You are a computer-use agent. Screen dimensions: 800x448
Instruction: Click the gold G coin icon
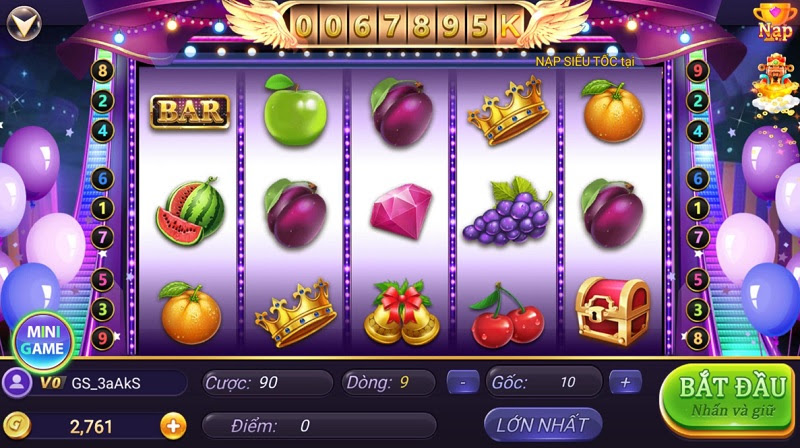click(x=17, y=426)
